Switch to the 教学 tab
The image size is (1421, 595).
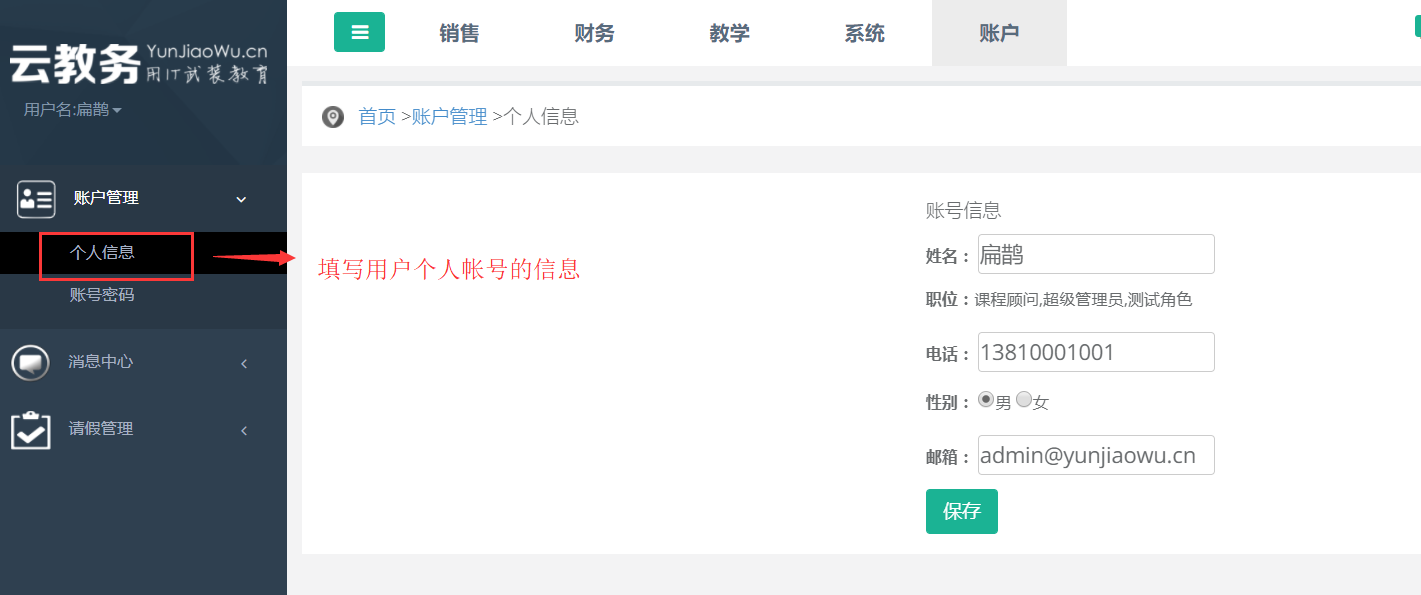tap(729, 33)
